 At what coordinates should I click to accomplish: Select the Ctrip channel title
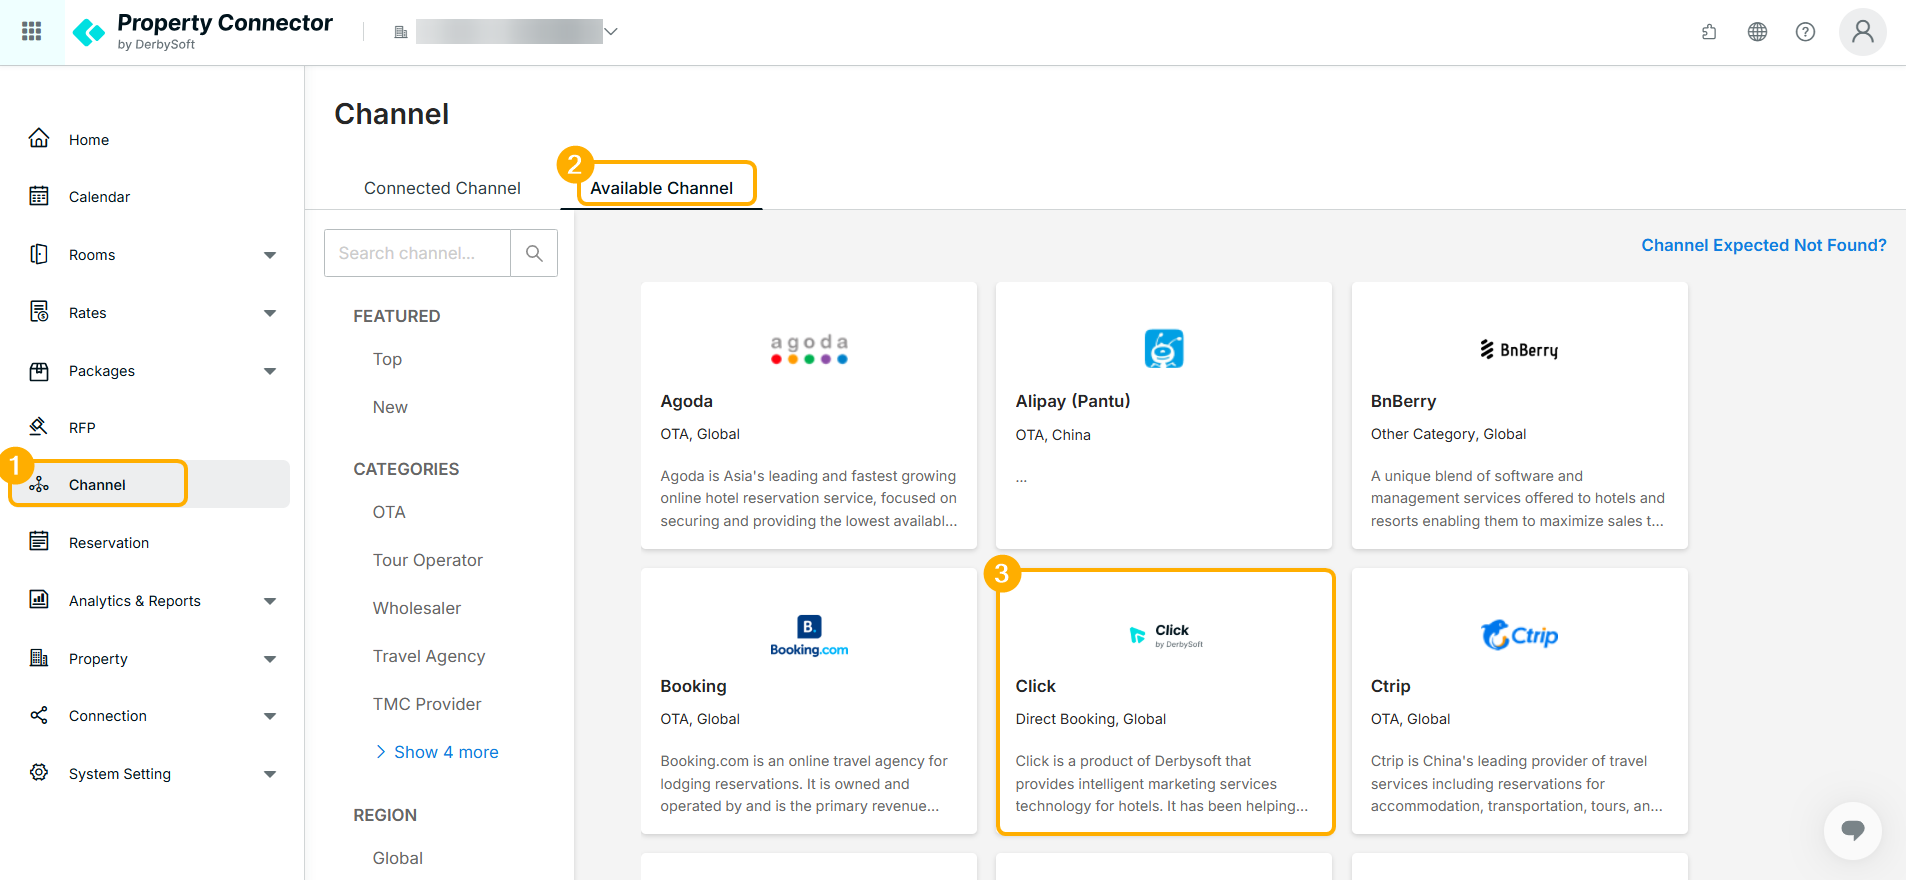[x=1390, y=686]
